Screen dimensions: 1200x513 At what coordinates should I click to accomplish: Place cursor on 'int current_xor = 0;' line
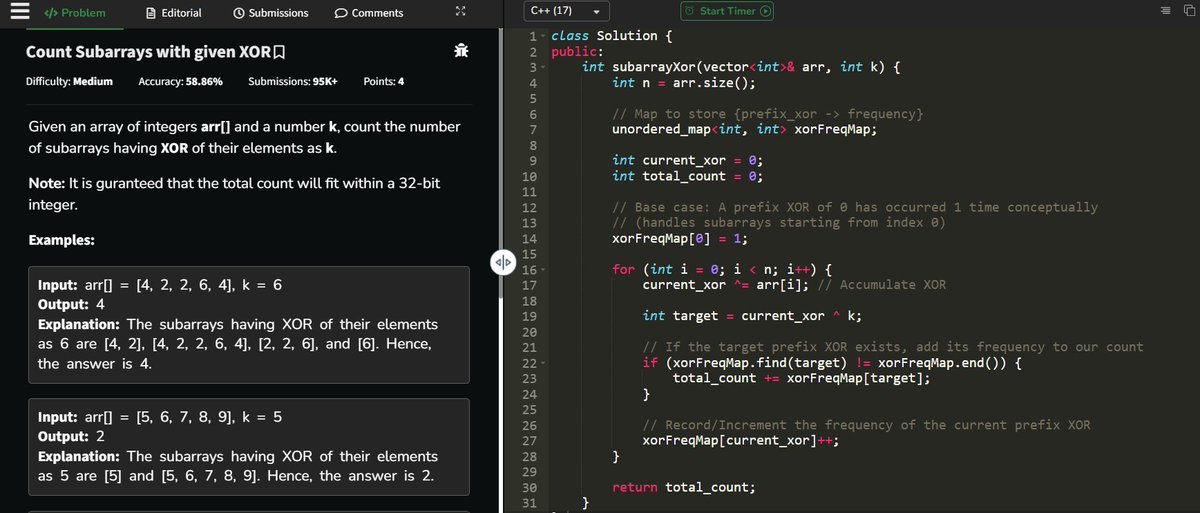click(x=688, y=160)
